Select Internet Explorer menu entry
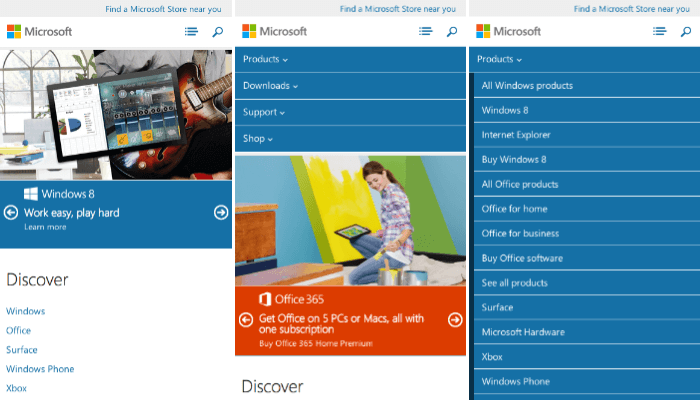700x400 pixels. pyautogui.click(x=587, y=135)
